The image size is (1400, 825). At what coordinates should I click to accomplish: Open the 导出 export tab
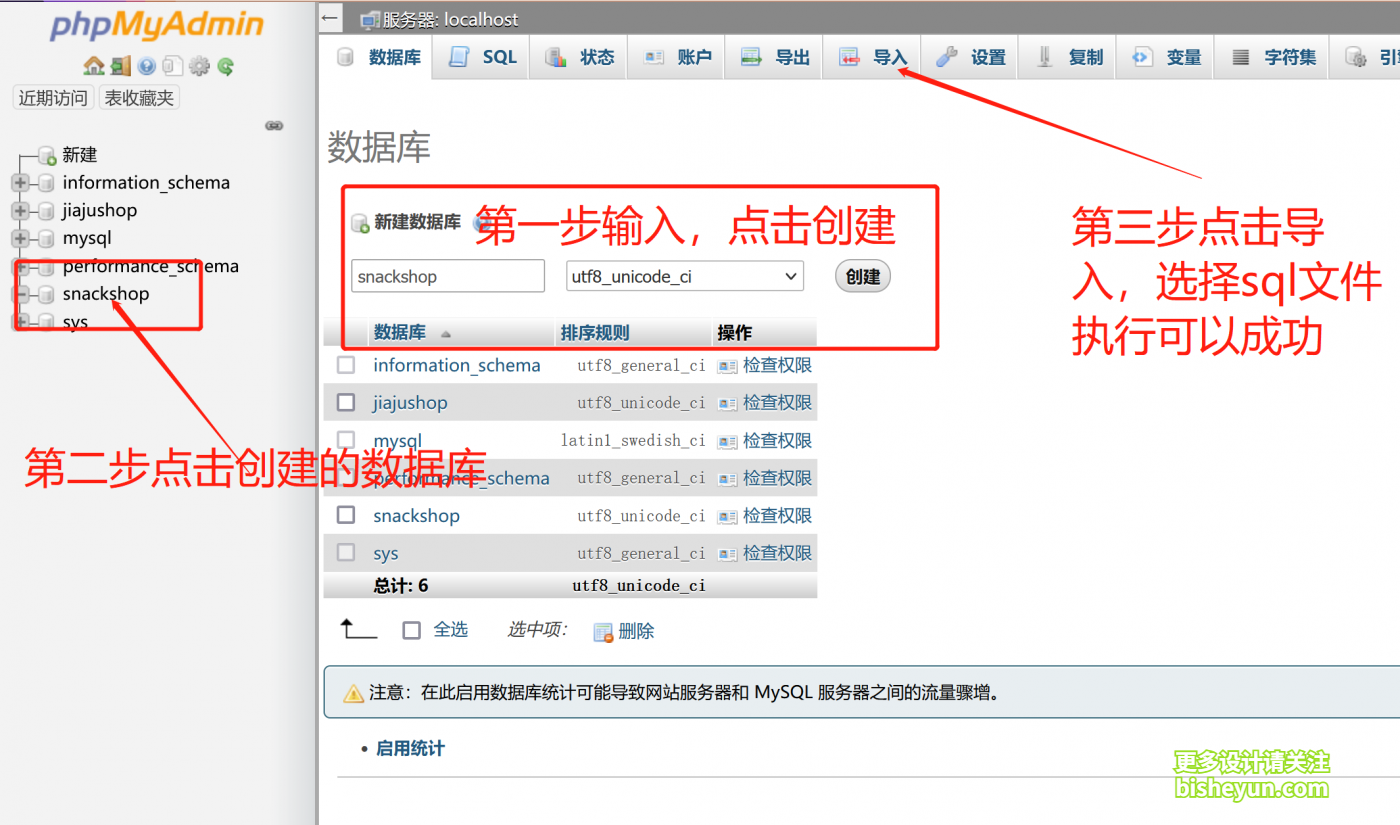click(x=776, y=57)
